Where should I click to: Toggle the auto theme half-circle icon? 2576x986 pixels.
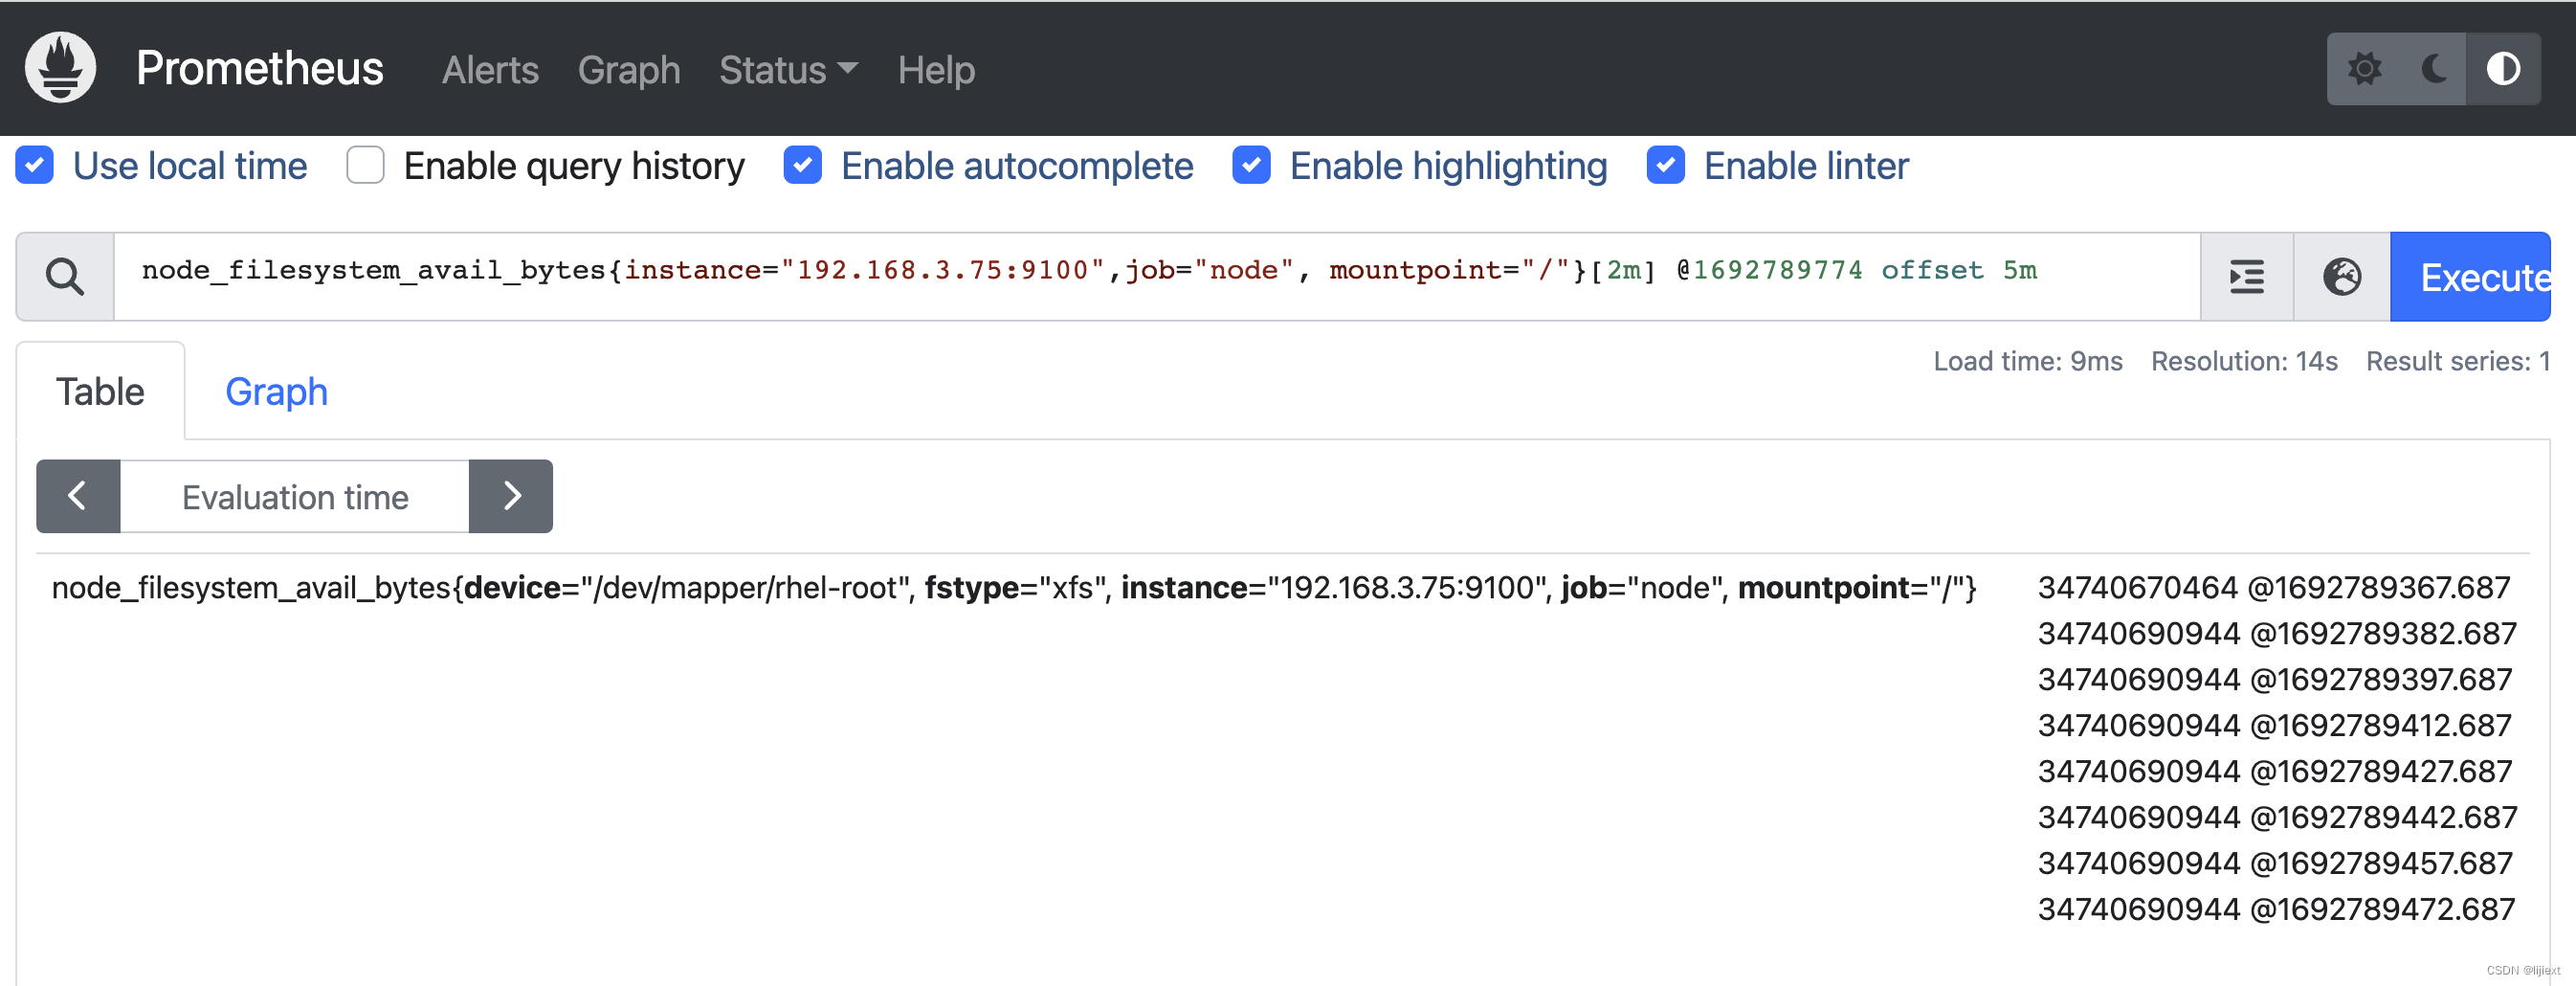click(2504, 68)
